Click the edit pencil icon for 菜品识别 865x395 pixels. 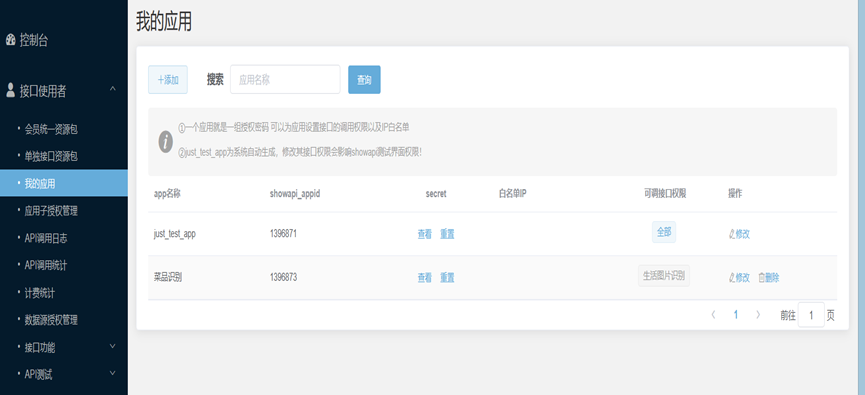point(731,278)
